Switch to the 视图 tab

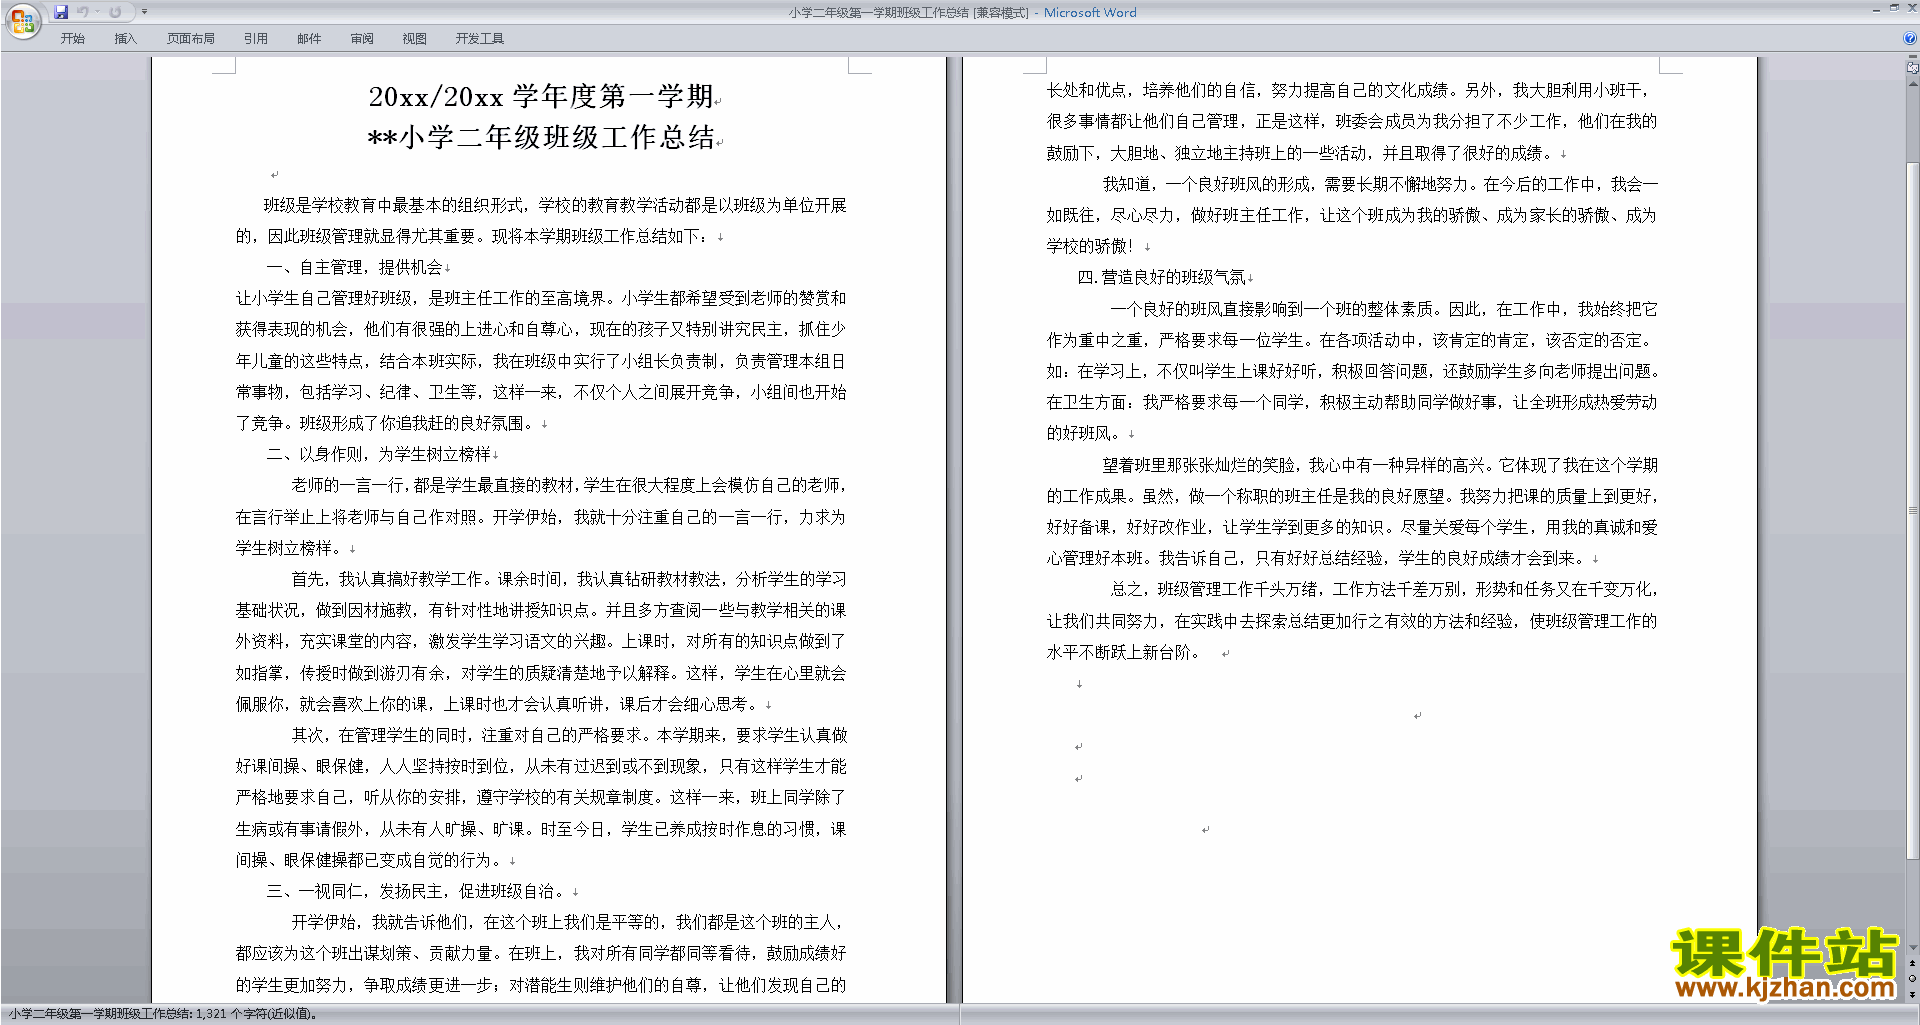coord(414,39)
